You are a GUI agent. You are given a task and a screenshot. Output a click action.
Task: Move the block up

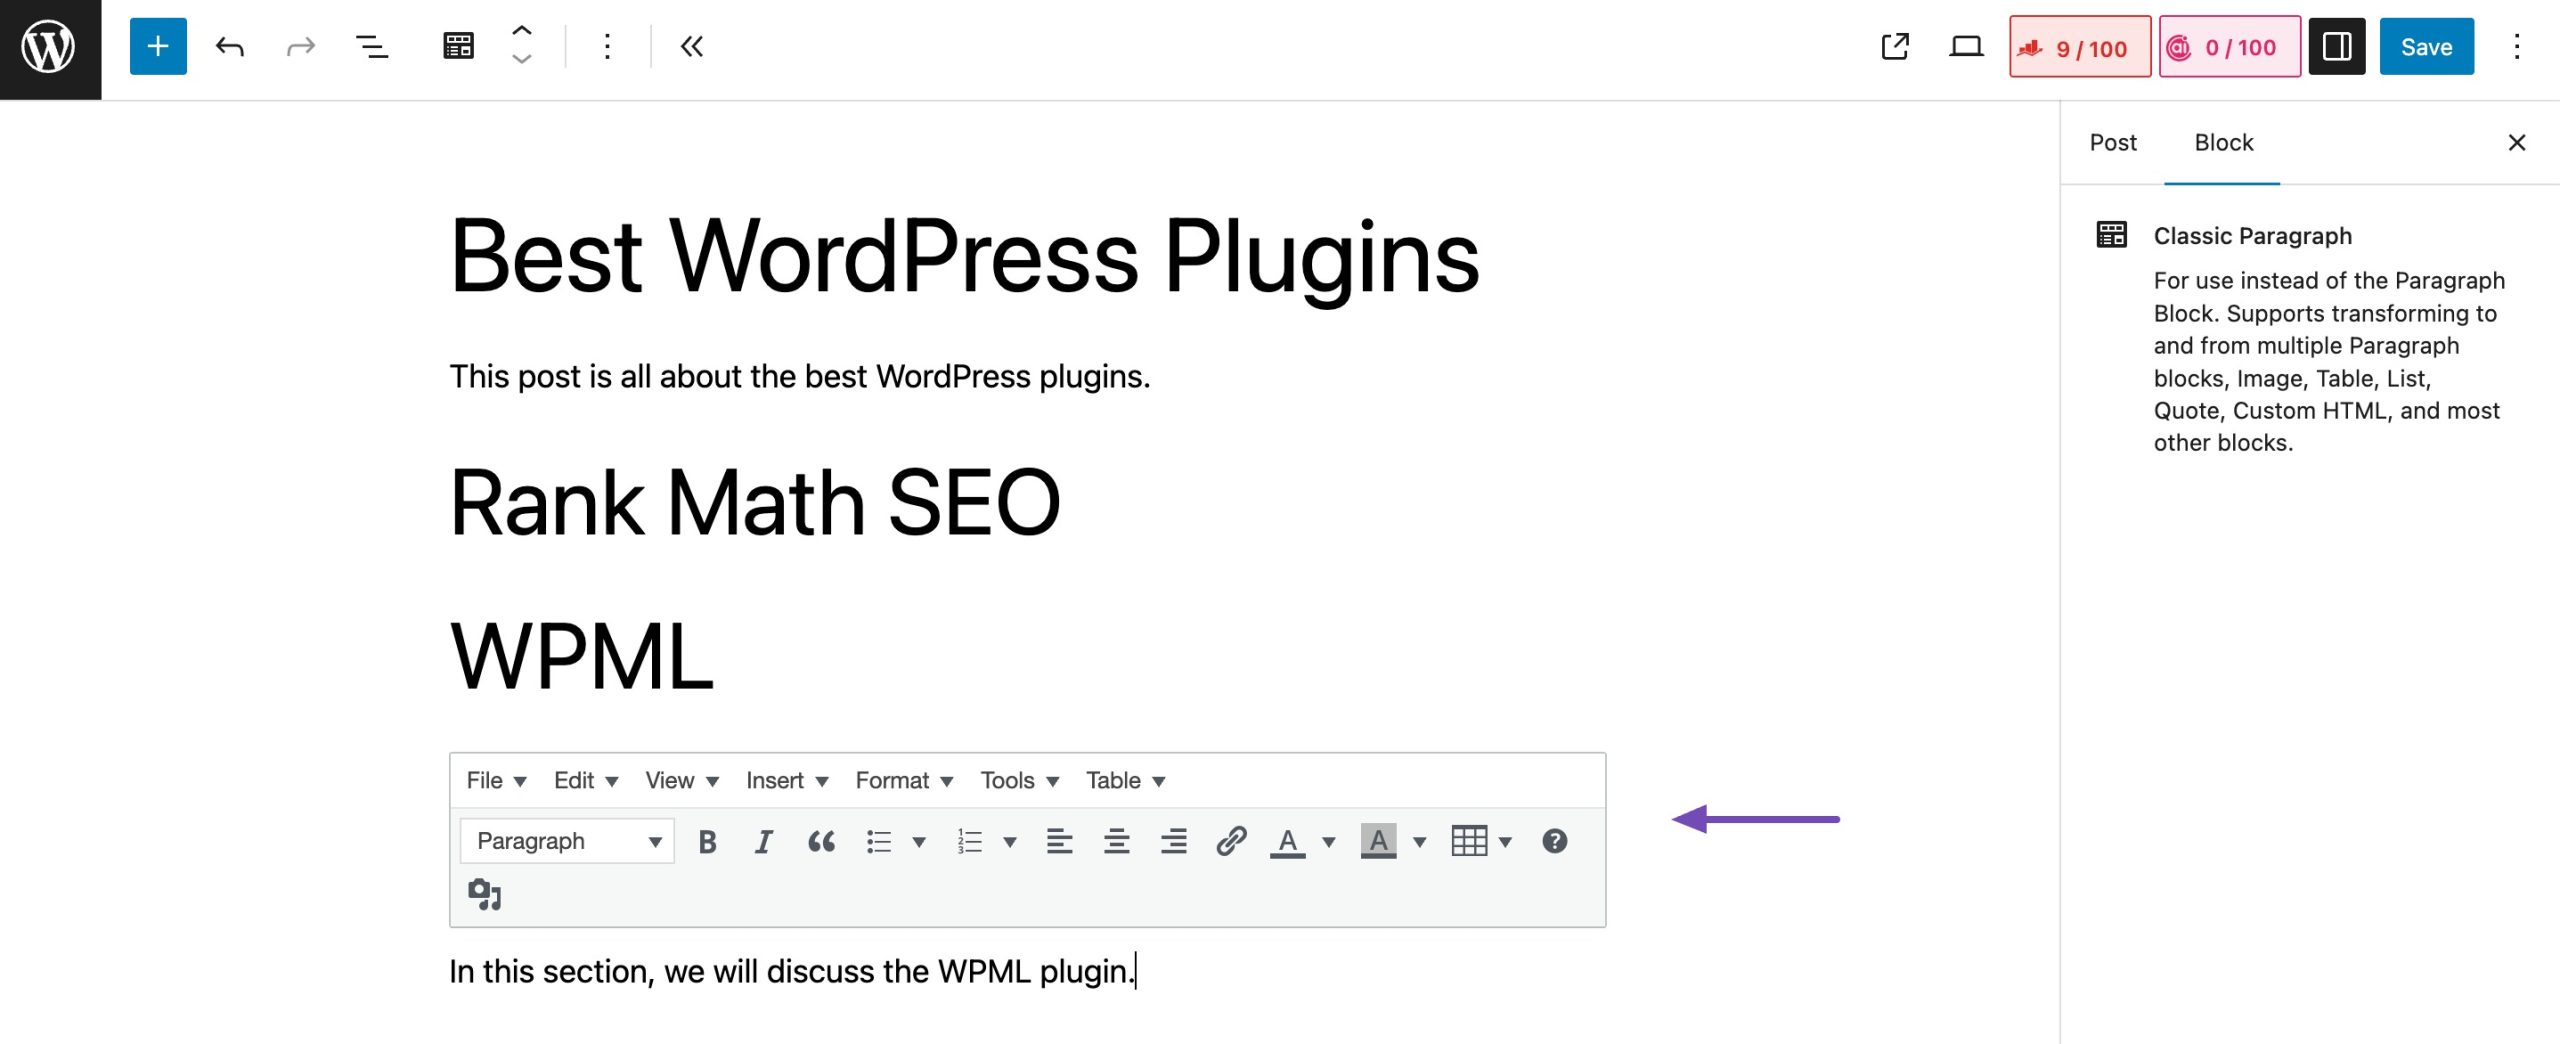pos(522,31)
